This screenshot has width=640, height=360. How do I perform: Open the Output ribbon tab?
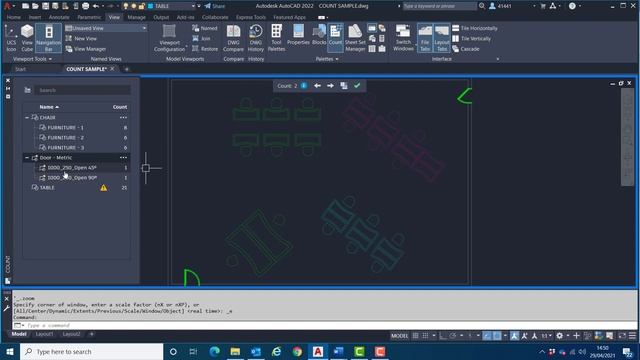[x=161, y=17]
